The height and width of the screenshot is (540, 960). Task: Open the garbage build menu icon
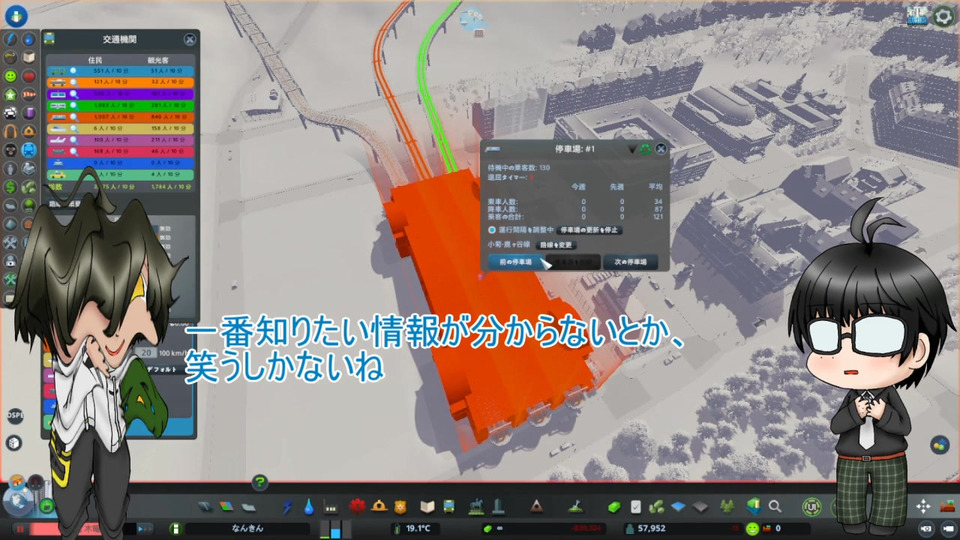pyautogui.click(x=331, y=507)
